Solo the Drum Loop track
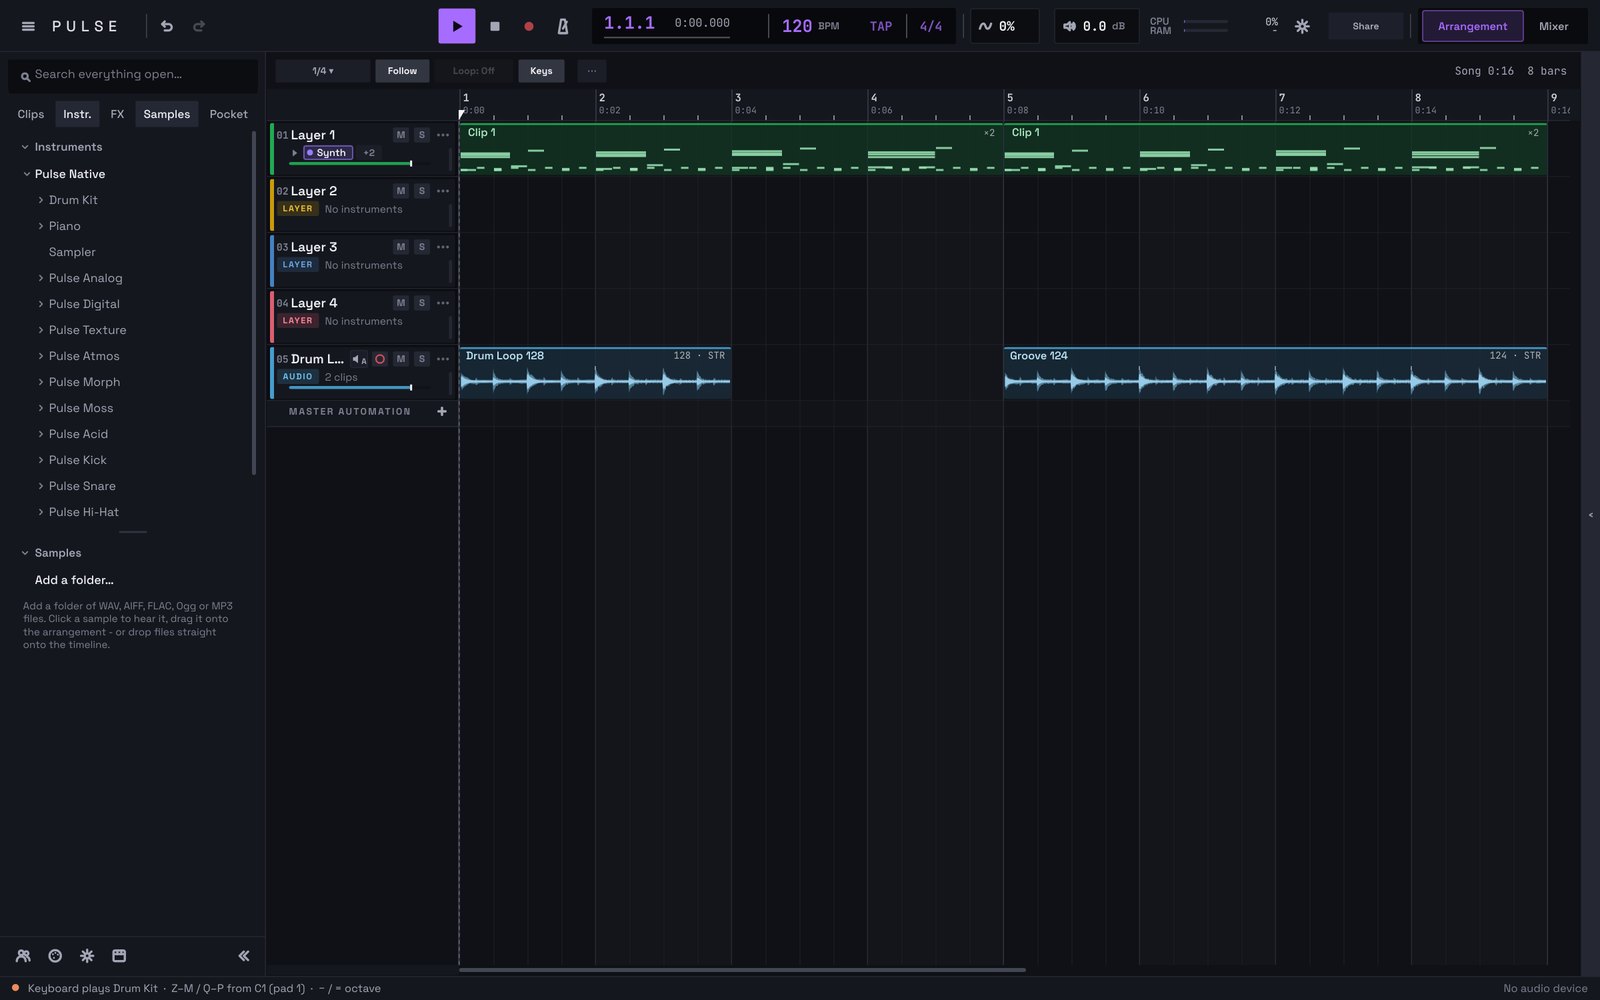Screen dimensions: 1600x1000 point(422,359)
